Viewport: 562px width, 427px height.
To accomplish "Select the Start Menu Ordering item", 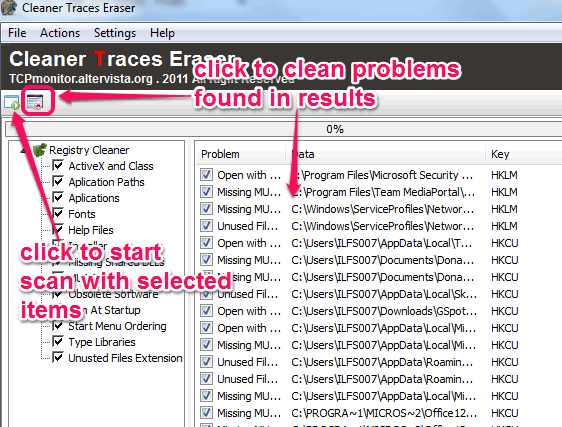I will click(117, 326).
